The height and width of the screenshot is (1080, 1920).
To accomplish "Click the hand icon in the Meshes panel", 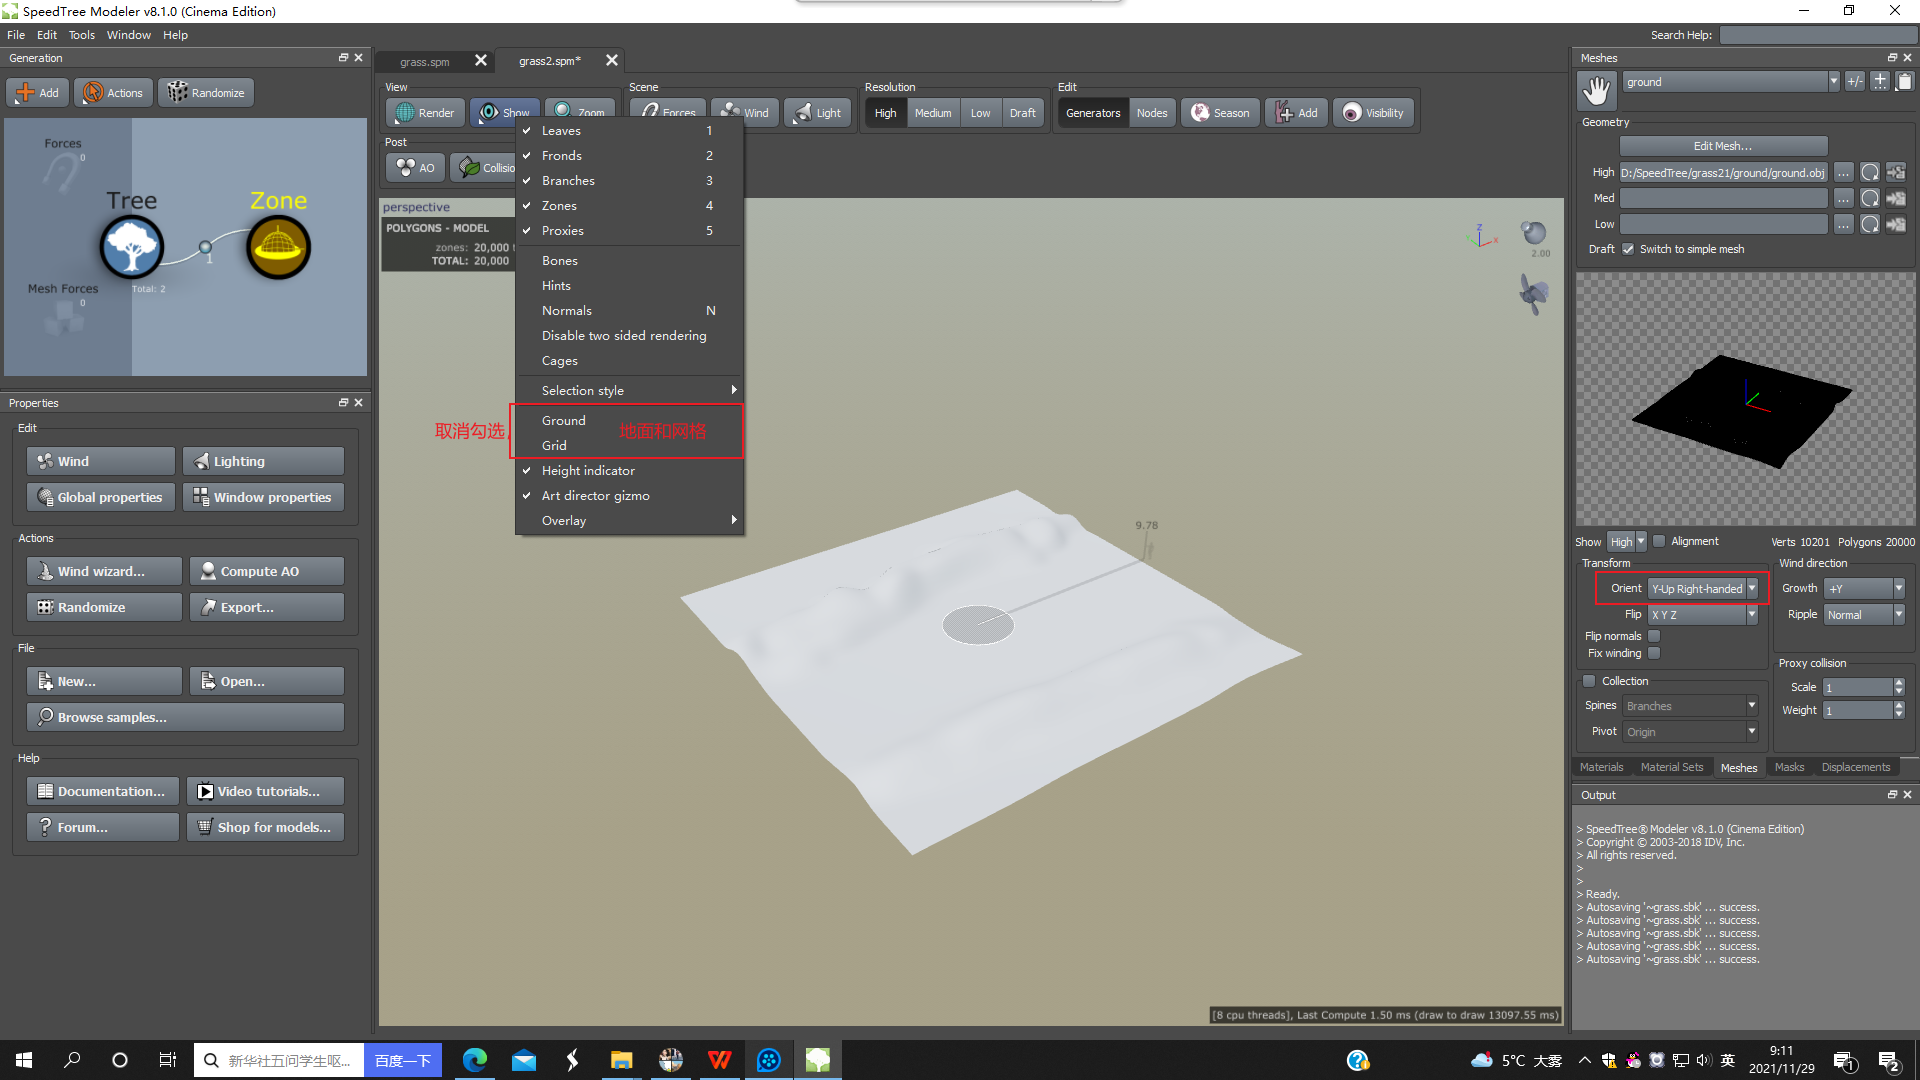I will pyautogui.click(x=1597, y=90).
